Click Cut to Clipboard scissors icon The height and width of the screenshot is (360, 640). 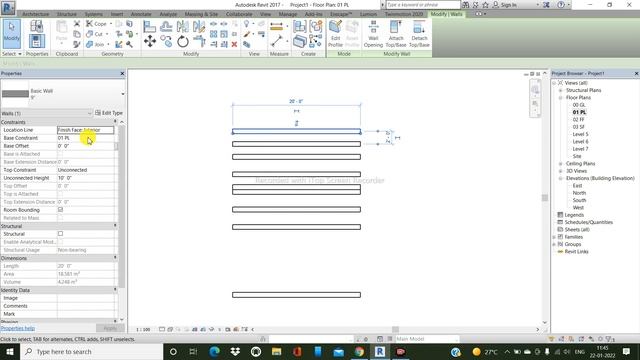77,24
